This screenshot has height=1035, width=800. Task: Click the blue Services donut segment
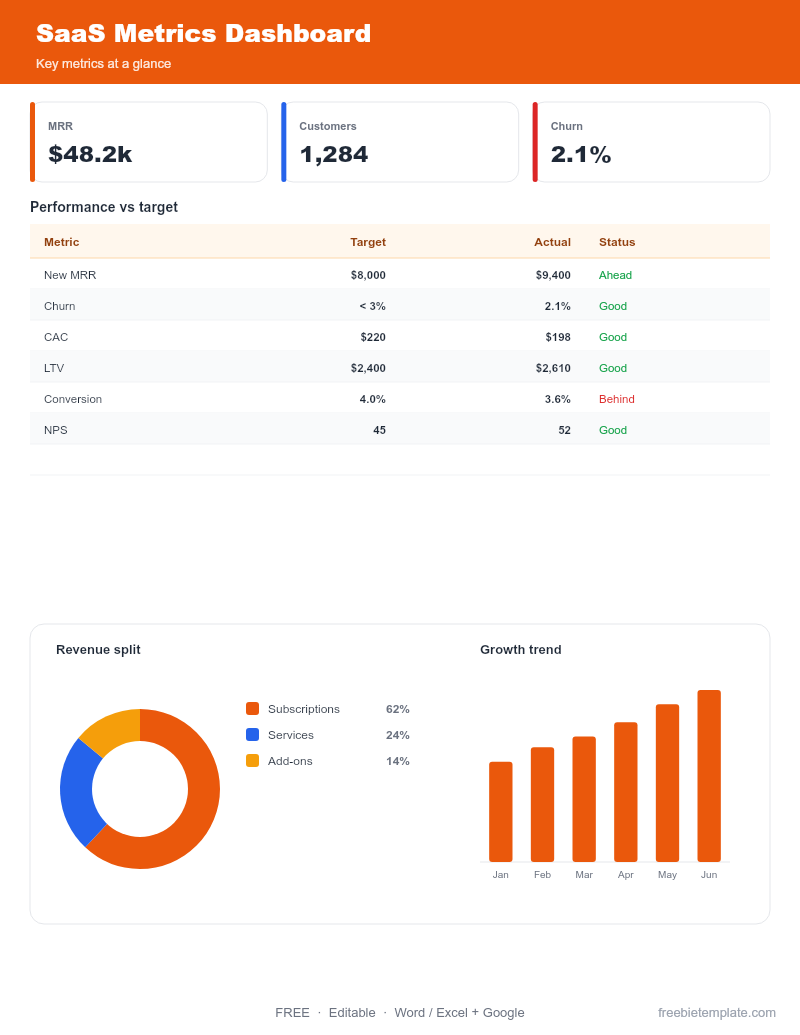pos(78,793)
